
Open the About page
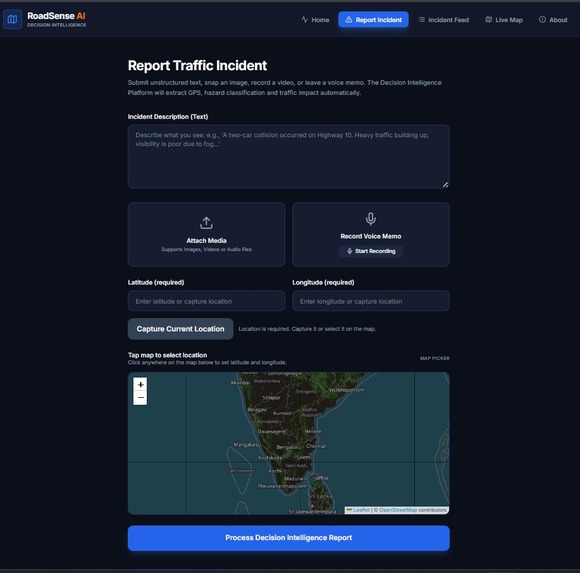point(553,20)
